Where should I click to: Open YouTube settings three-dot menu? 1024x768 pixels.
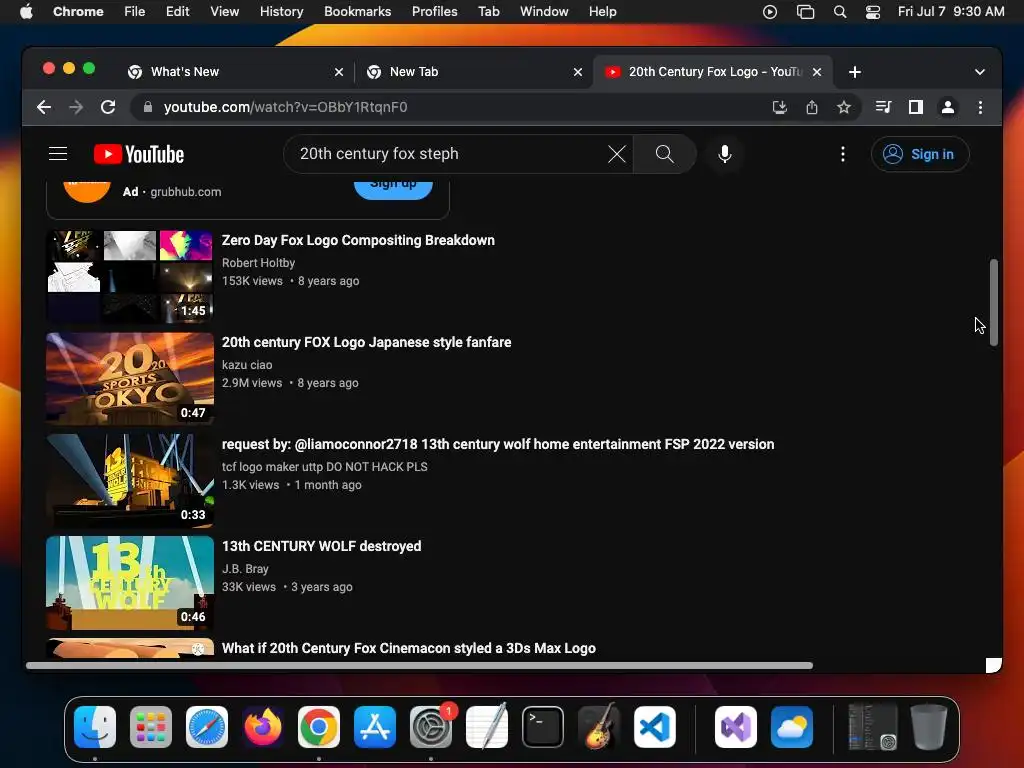(842, 154)
